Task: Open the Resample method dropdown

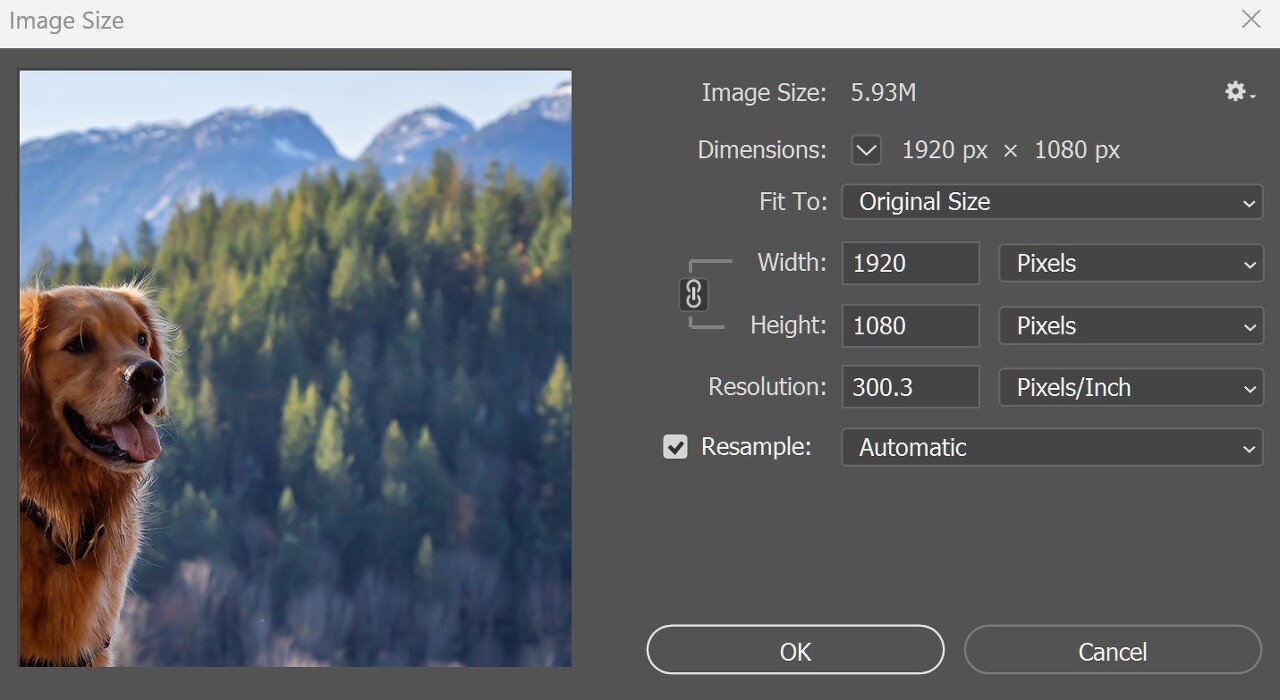Action: pyautogui.click(x=1052, y=447)
